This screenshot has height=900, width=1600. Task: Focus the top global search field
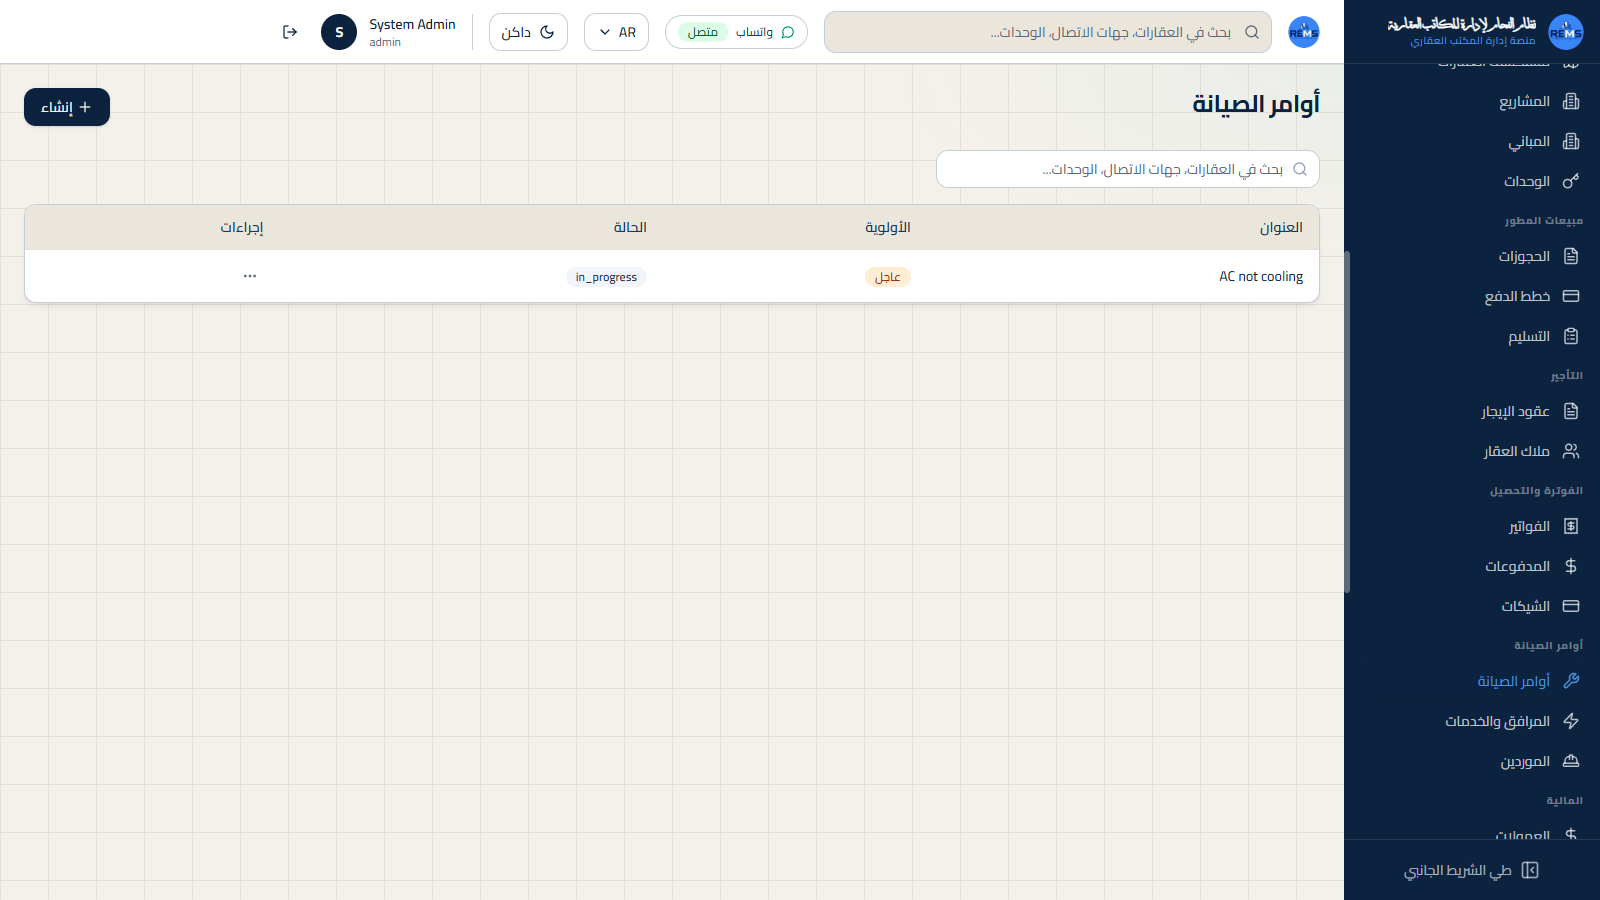1048,32
